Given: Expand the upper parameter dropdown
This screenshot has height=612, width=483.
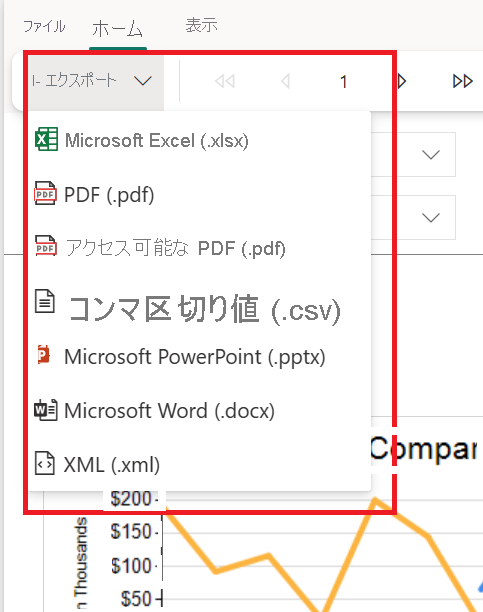Looking at the screenshot, I should (x=431, y=155).
